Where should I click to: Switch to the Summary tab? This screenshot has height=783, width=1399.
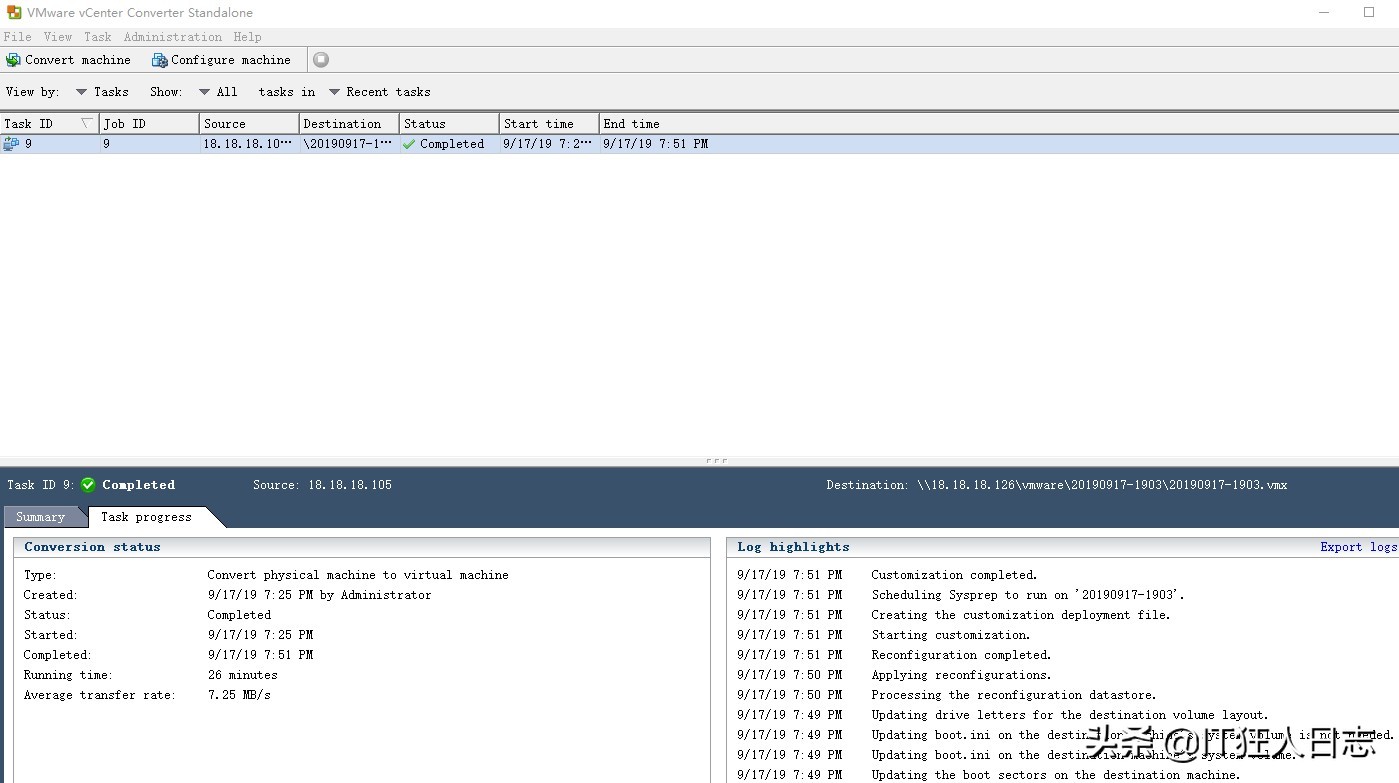point(40,517)
